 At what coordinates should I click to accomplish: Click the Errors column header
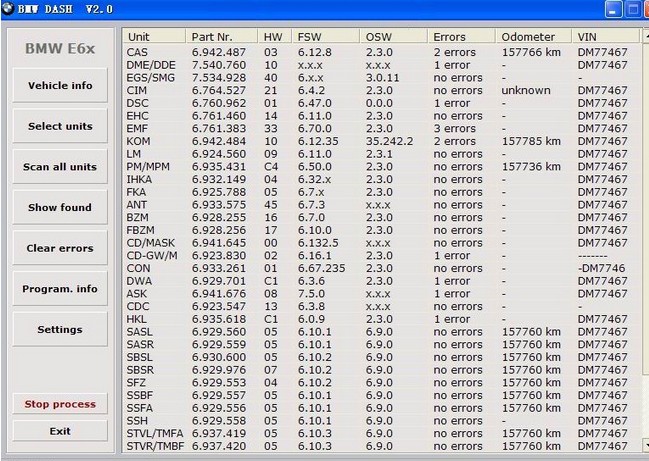pyautogui.click(x=462, y=36)
